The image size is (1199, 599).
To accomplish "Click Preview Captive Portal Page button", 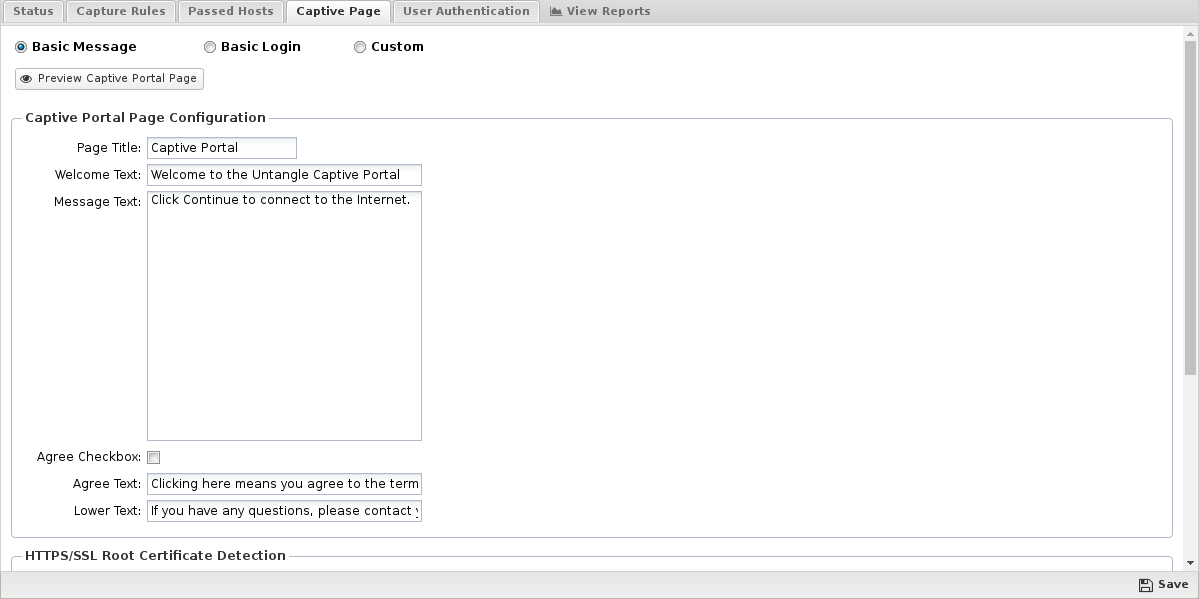I will tap(109, 79).
